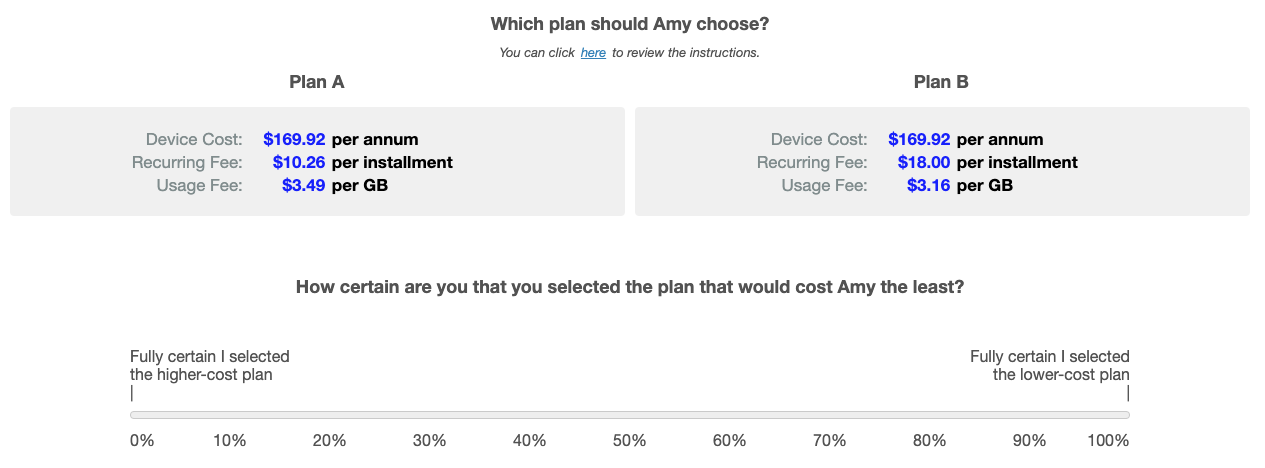The width and height of the screenshot is (1265, 468).
Task: Set certainty slider to 40%
Action: click(530, 415)
